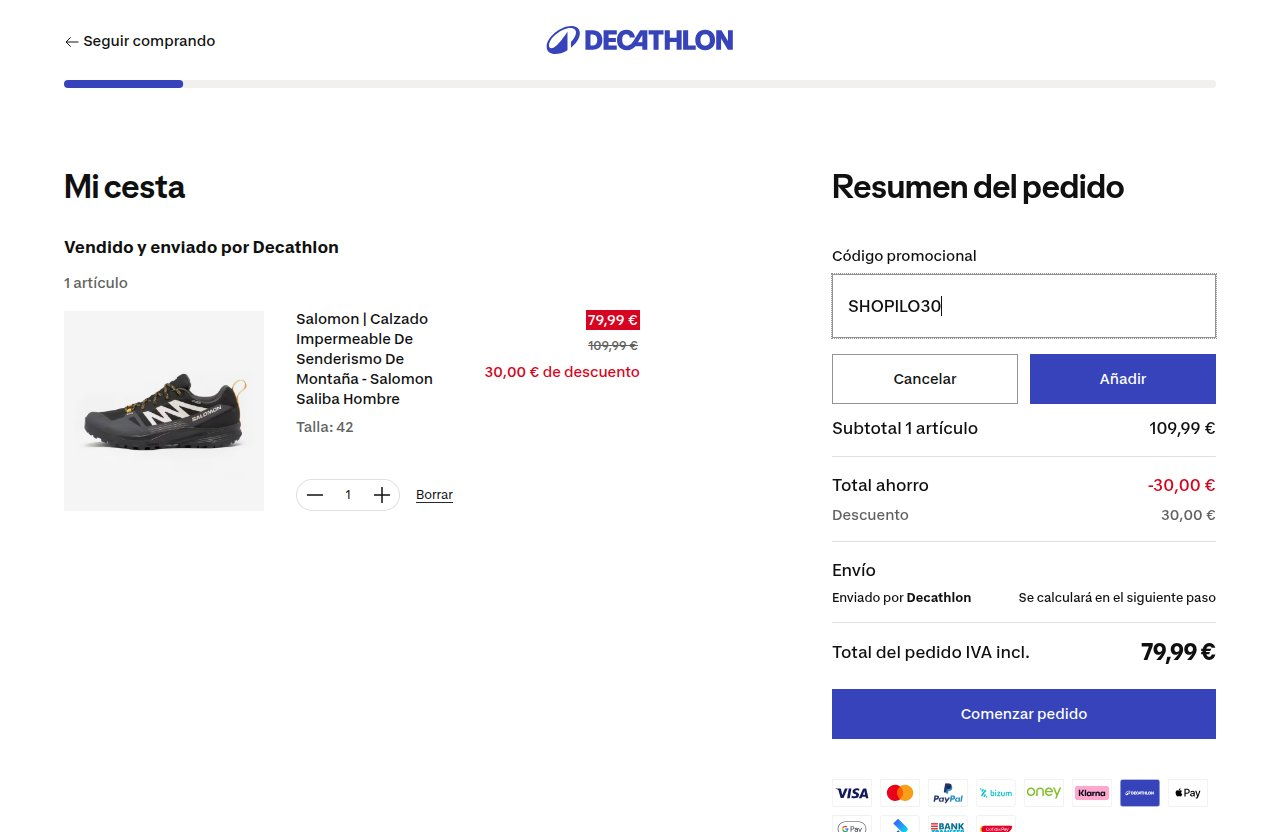Start checkout with Comenzar pedido
Screen dimensions: 1280x832
(x=1024, y=714)
